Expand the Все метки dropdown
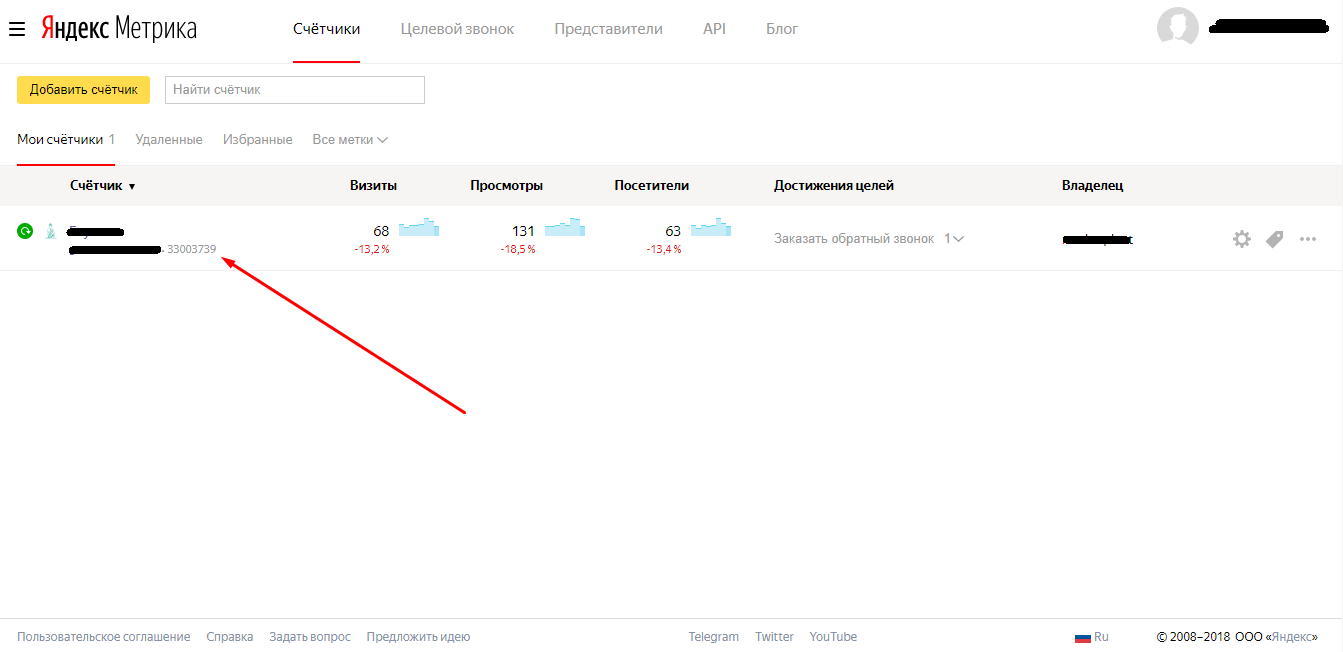 pyautogui.click(x=350, y=140)
